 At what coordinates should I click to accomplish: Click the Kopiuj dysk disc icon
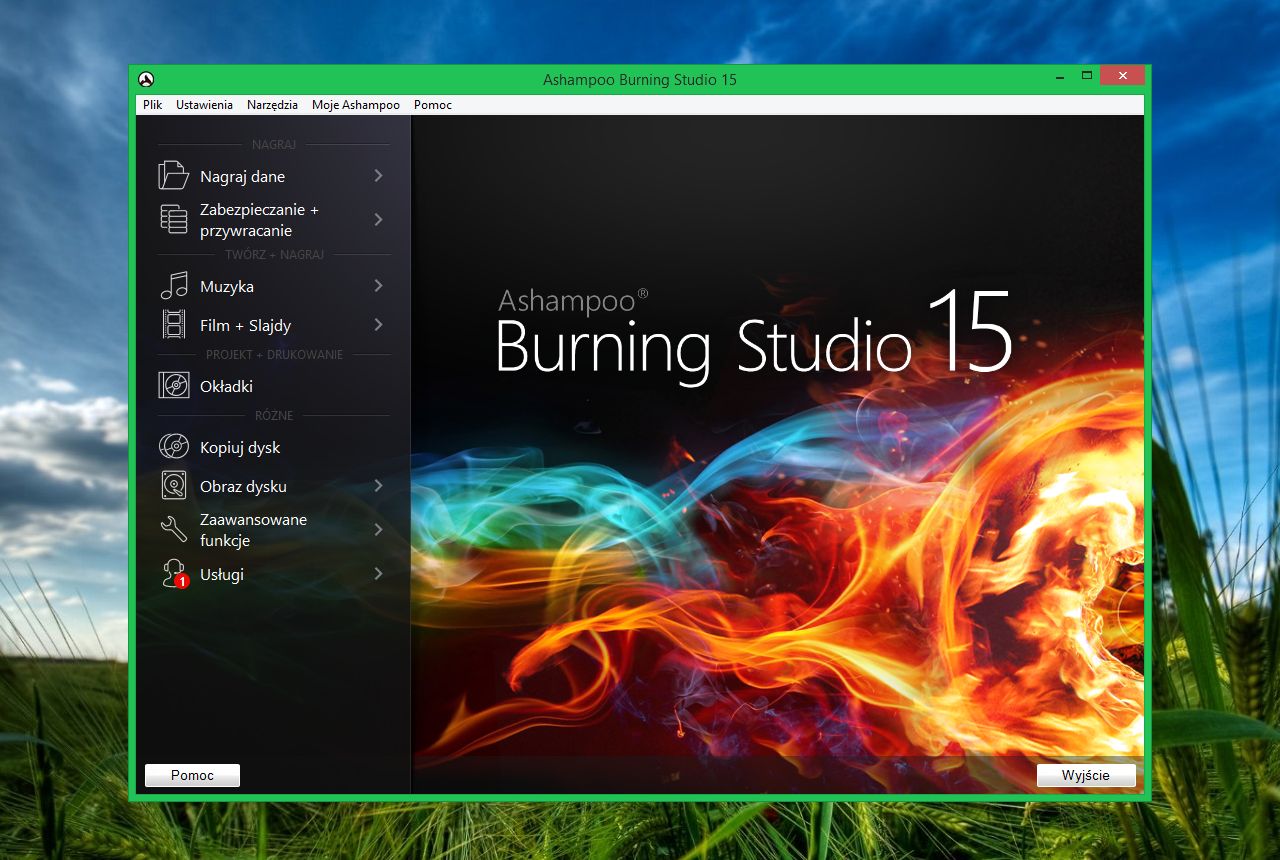point(174,447)
